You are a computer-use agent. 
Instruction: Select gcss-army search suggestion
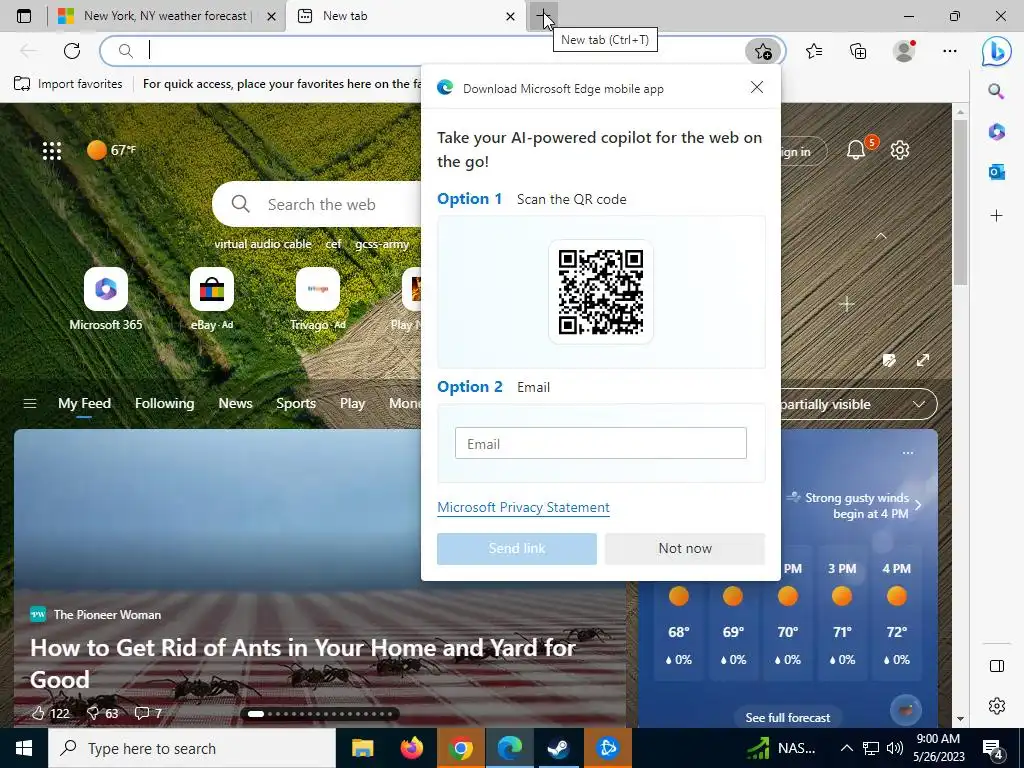pos(382,244)
